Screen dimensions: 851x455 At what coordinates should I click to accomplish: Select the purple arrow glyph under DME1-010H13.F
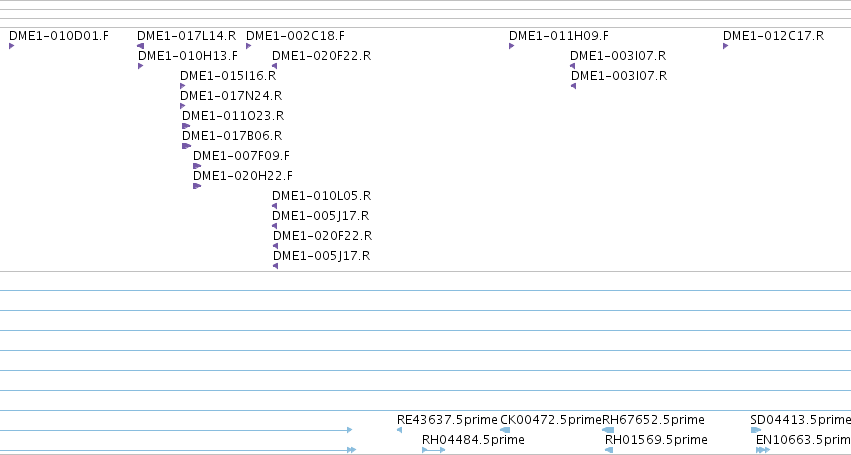(x=141, y=66)
